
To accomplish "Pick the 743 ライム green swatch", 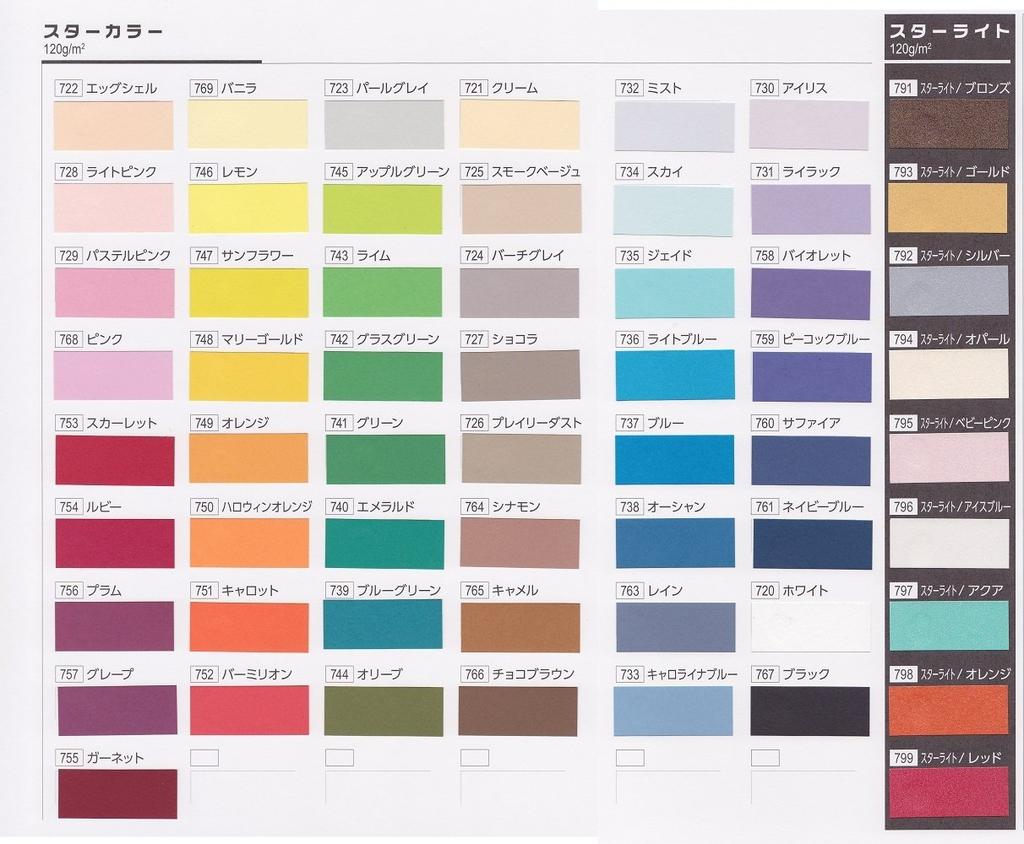I will [x=383, y=293].
